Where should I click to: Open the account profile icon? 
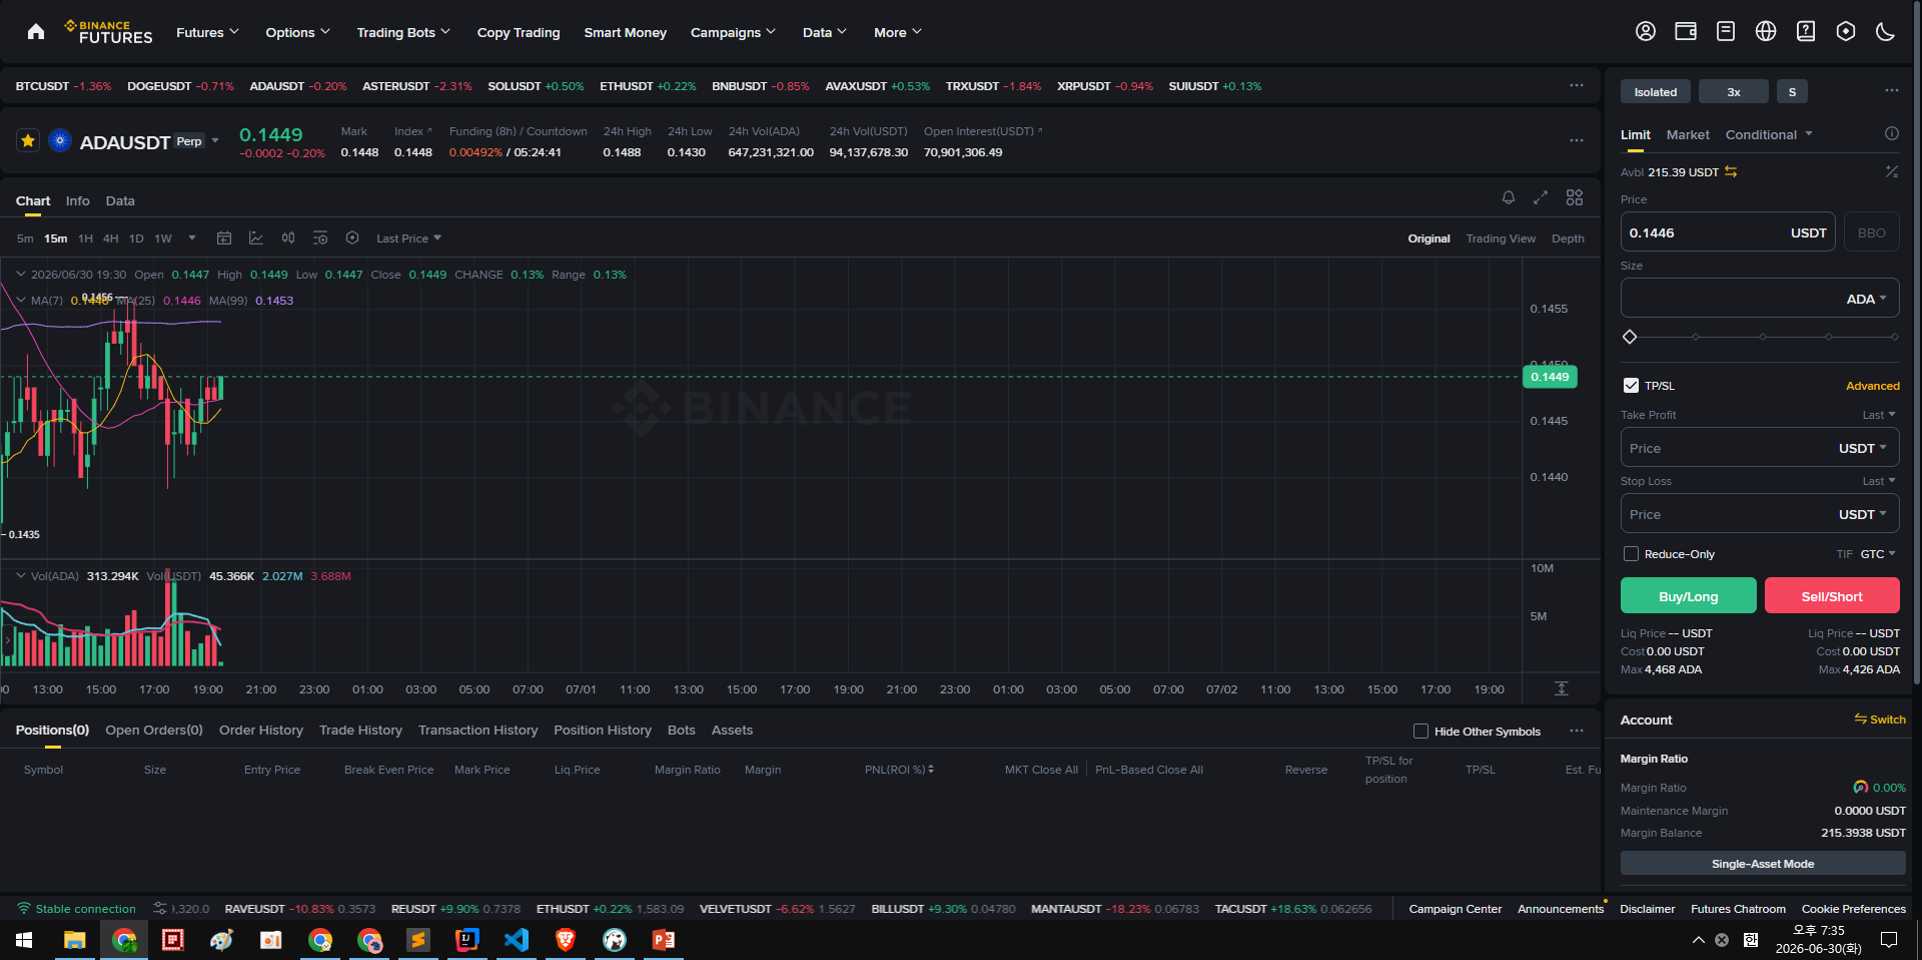tap(1645, 32)
